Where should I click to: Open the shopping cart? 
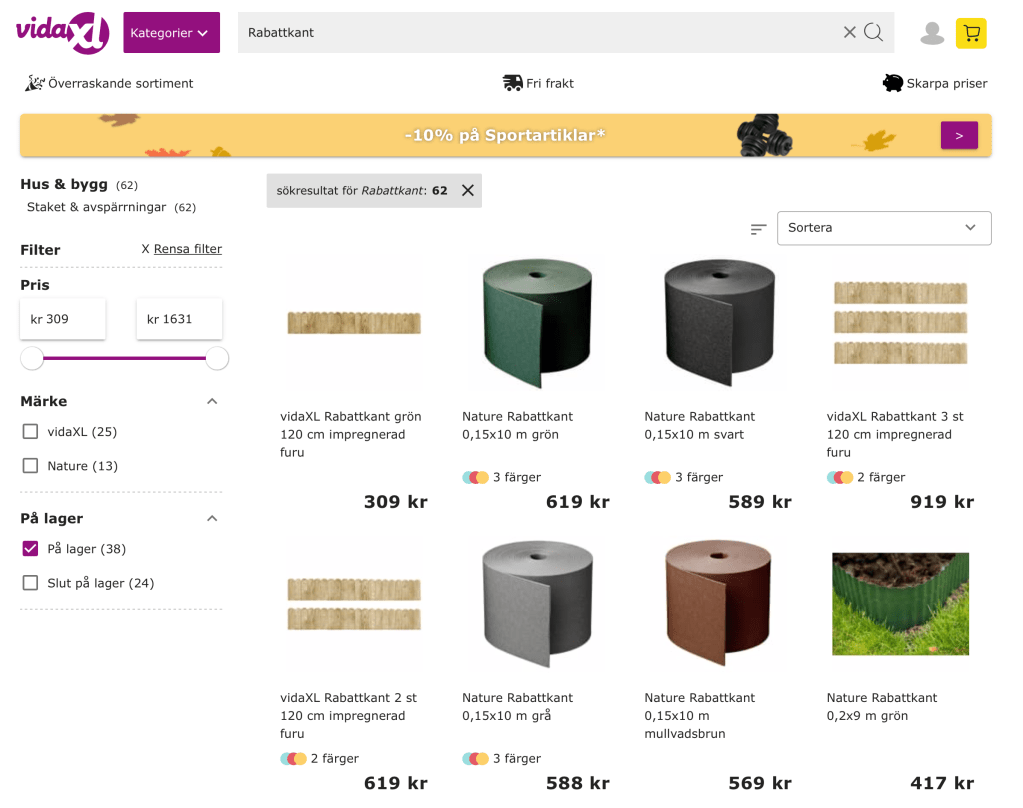970,33
